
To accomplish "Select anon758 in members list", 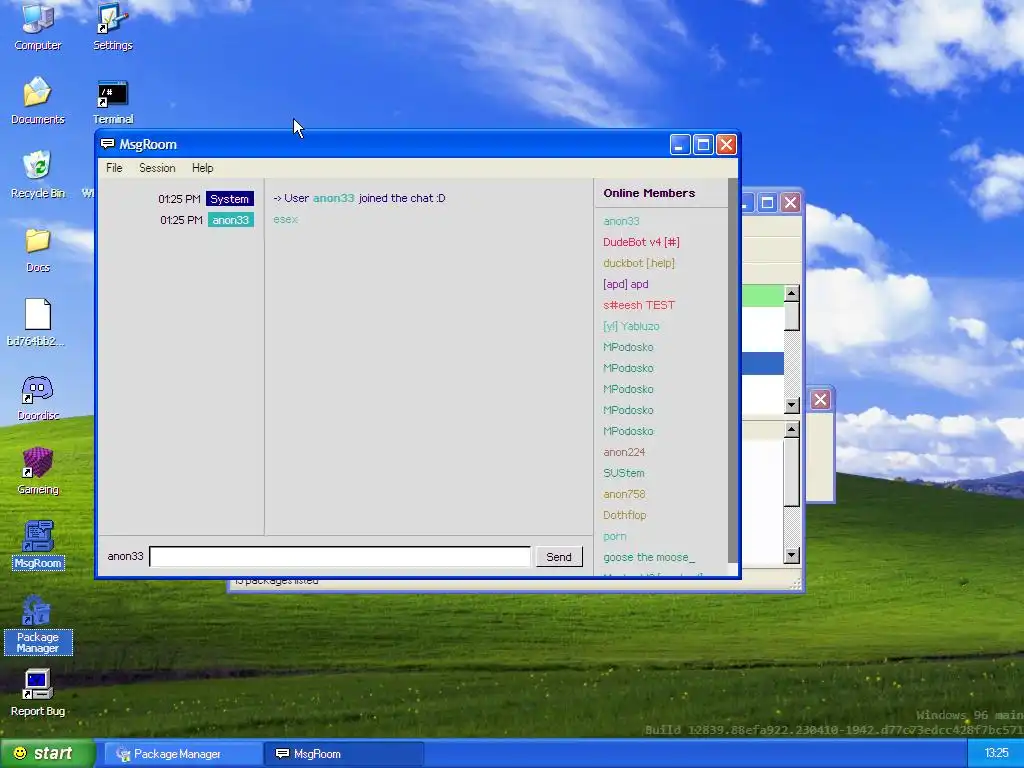I will [624, 494].
